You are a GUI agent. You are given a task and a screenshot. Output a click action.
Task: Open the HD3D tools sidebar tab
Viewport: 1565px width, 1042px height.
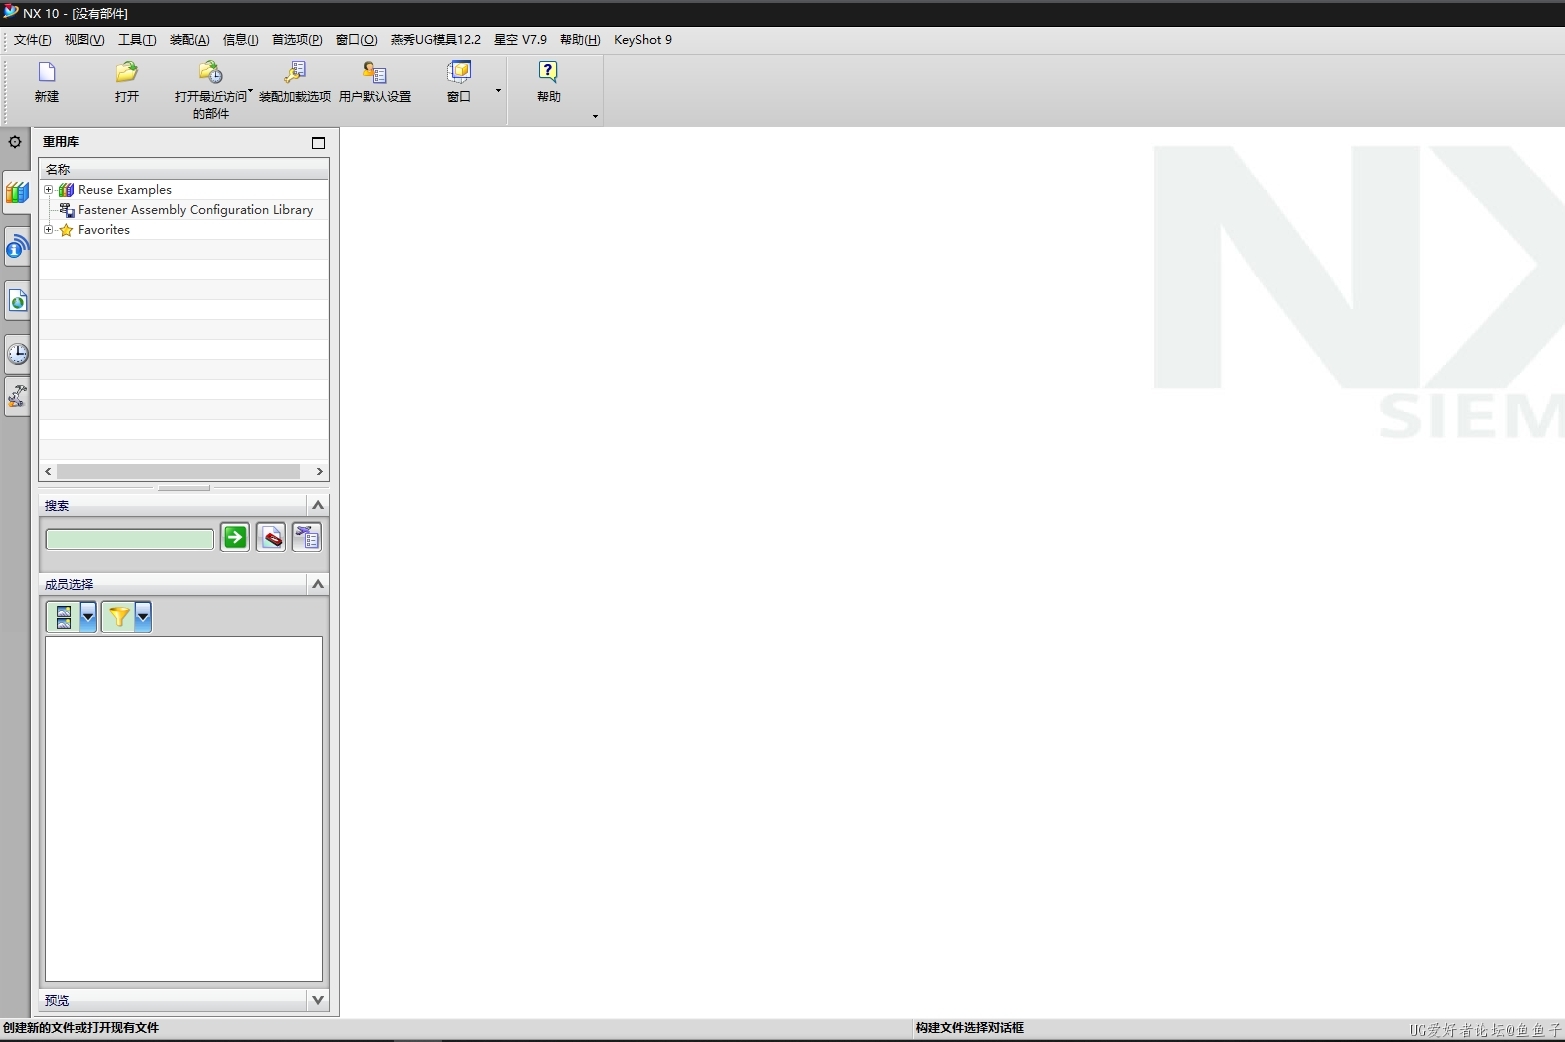pyautogui.click(x=17, y=247)
